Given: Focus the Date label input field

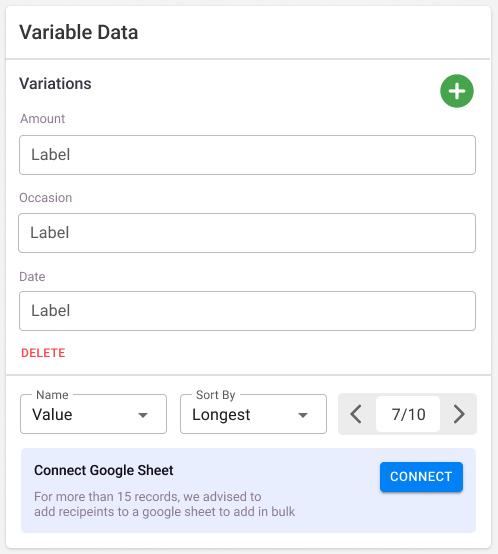Looking at the screenshot, I should point(247,311).
